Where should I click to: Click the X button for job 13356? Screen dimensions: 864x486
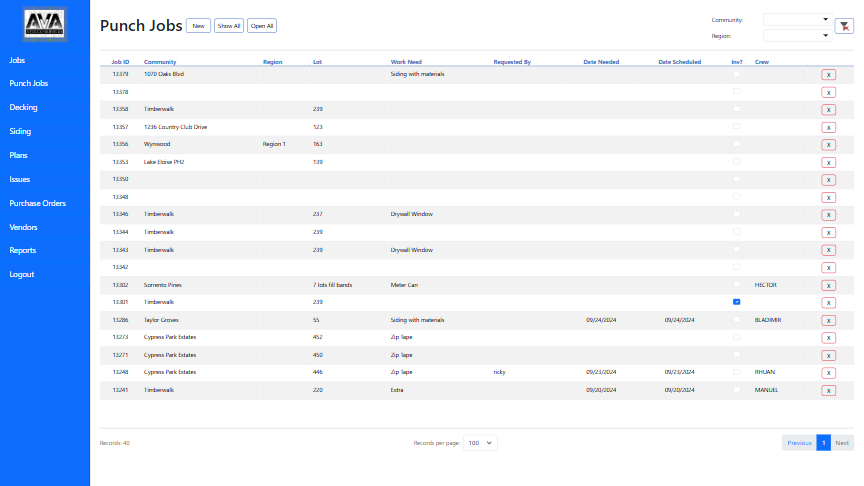(828, 144)
